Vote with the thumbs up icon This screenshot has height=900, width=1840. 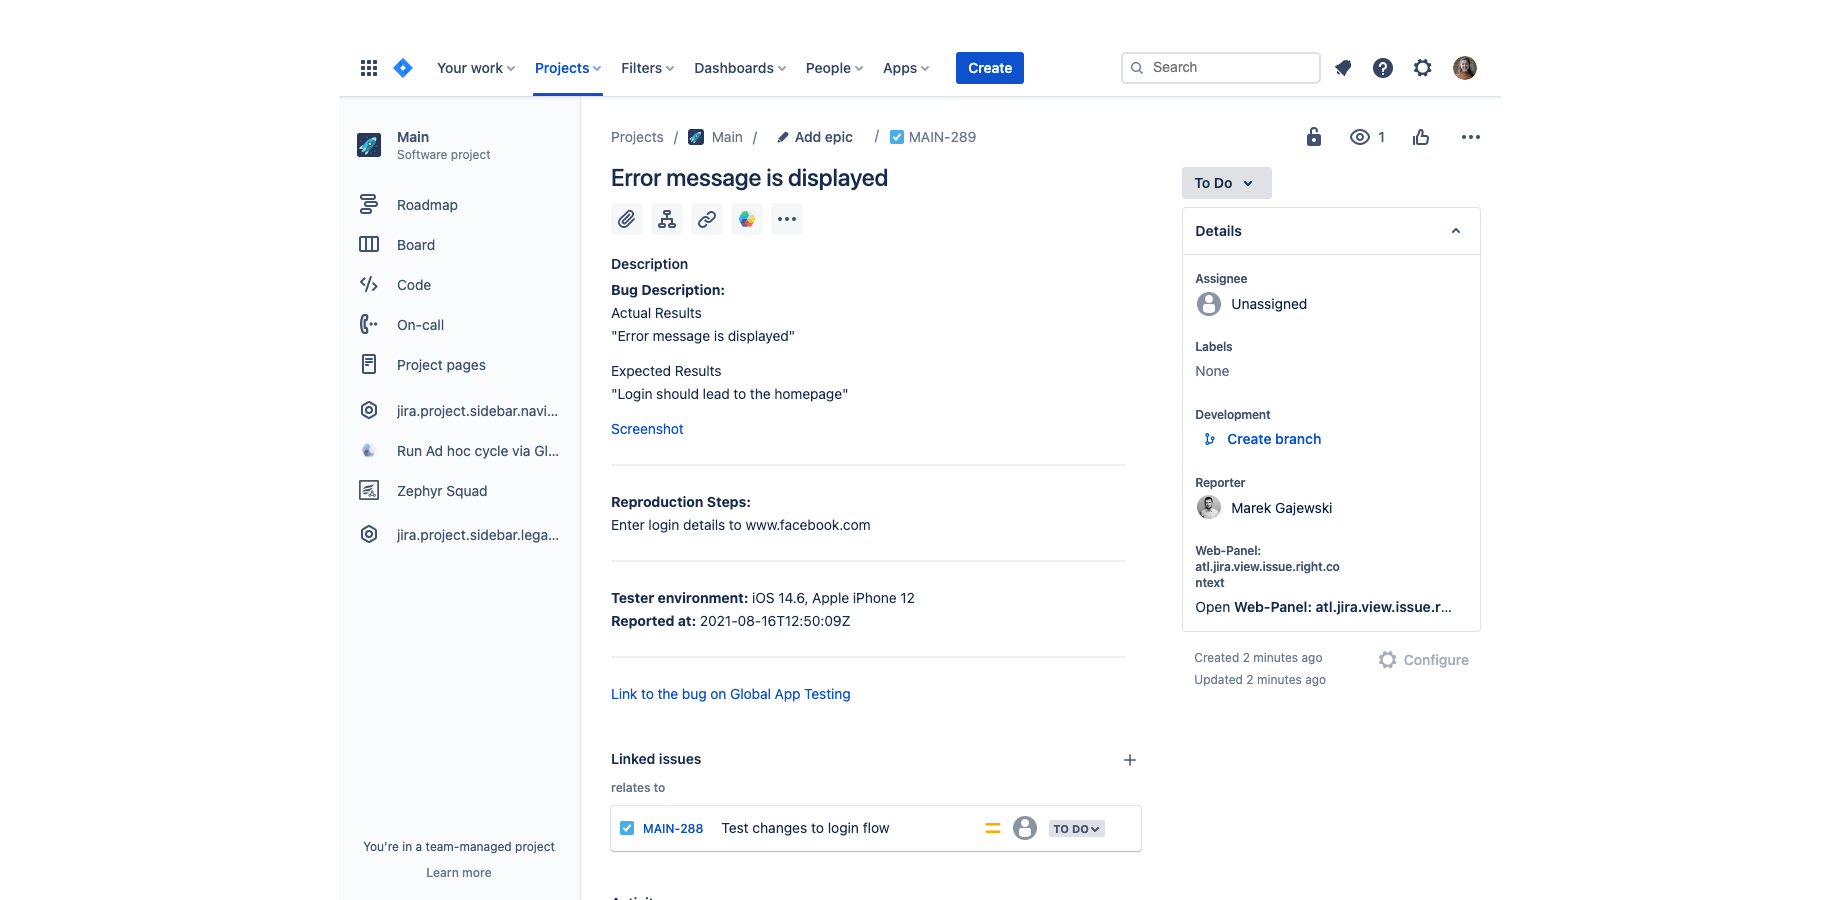pyautogui.click(x=1421, y=137)
